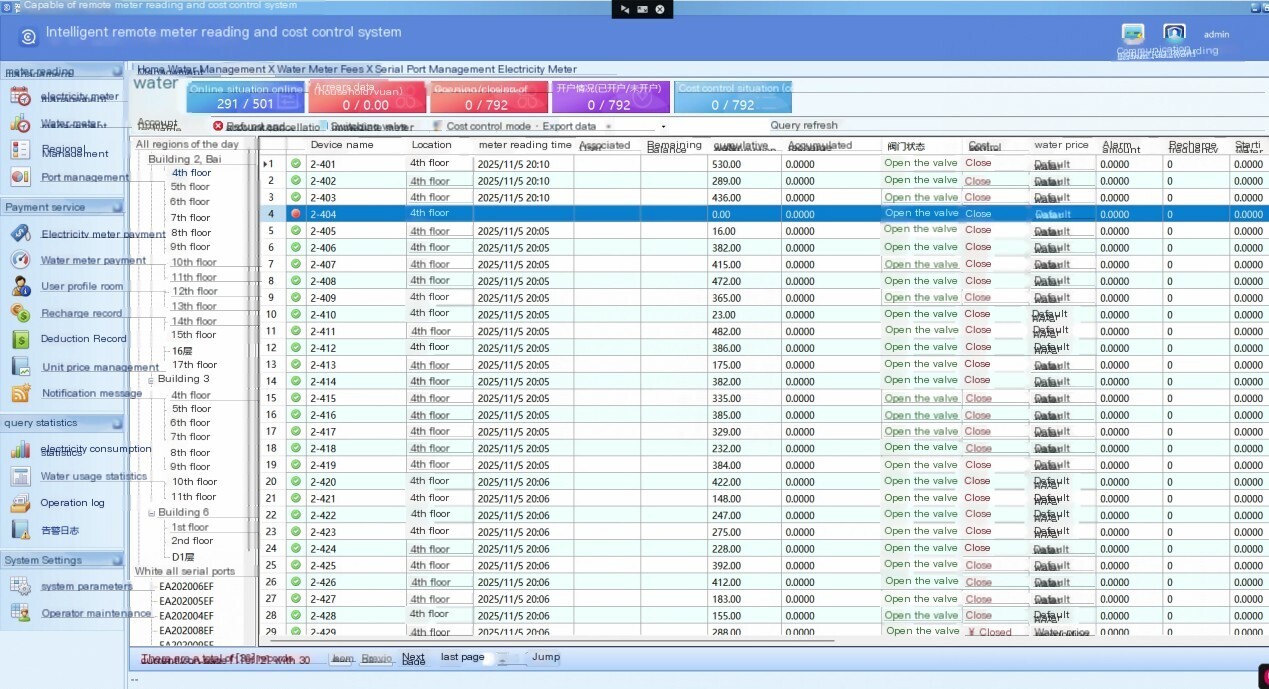Collapse the System Settings sidebar section

[x=116, y=560]
